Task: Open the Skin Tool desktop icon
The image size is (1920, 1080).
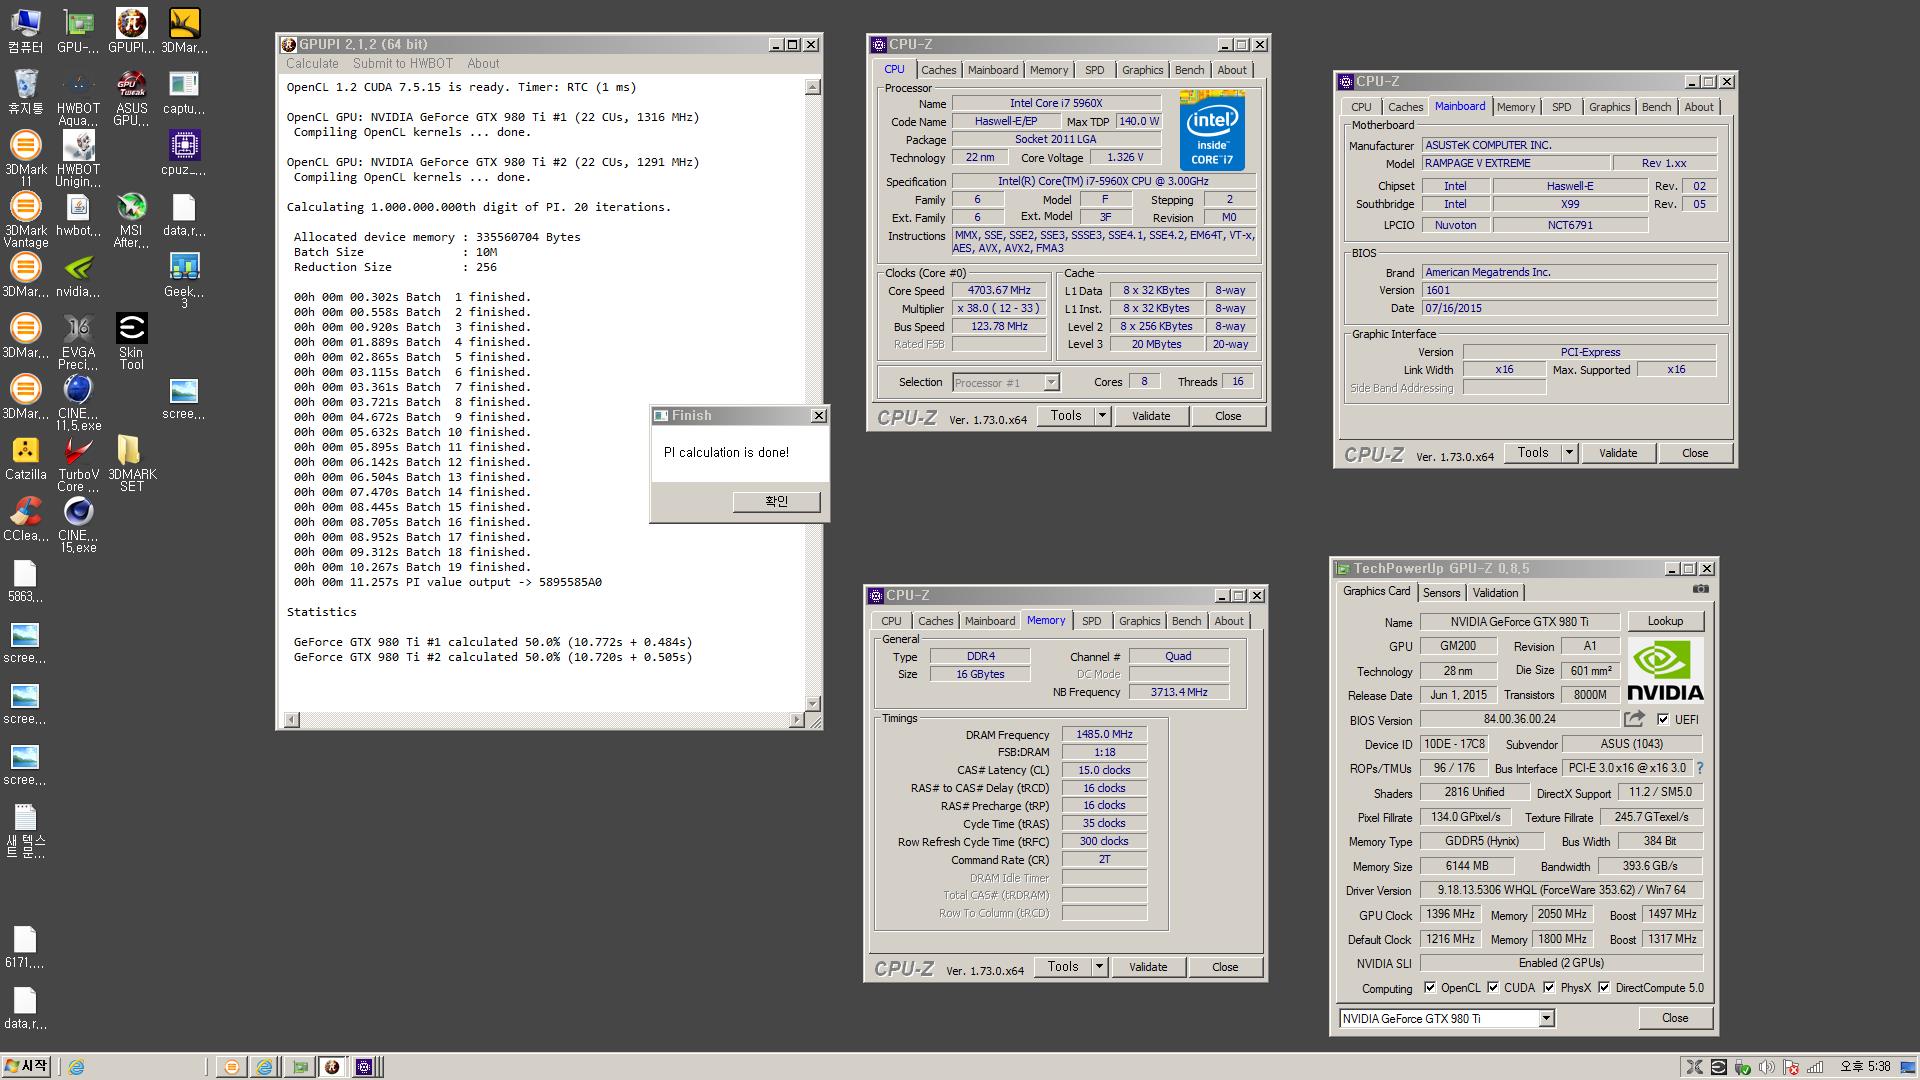Action: point(131,341)
